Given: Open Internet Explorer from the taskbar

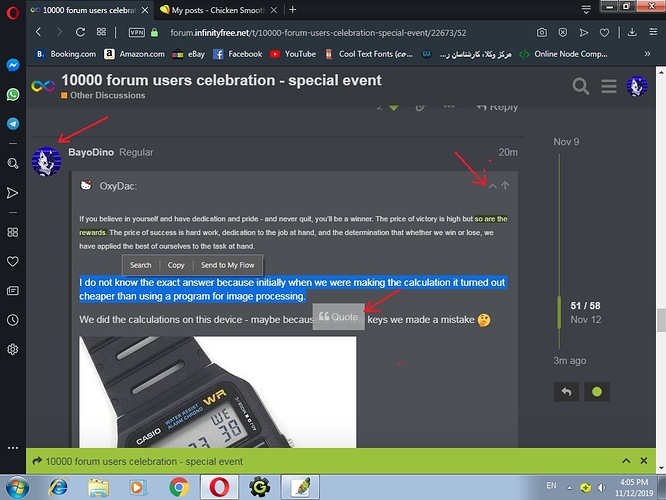Looking at the screenshot, I should [x=58, y=487].
